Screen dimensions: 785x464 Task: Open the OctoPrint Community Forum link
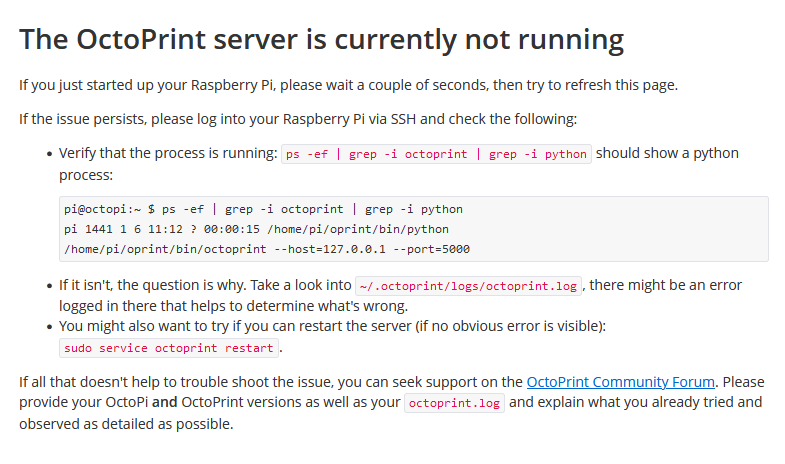tap(620, 382)
